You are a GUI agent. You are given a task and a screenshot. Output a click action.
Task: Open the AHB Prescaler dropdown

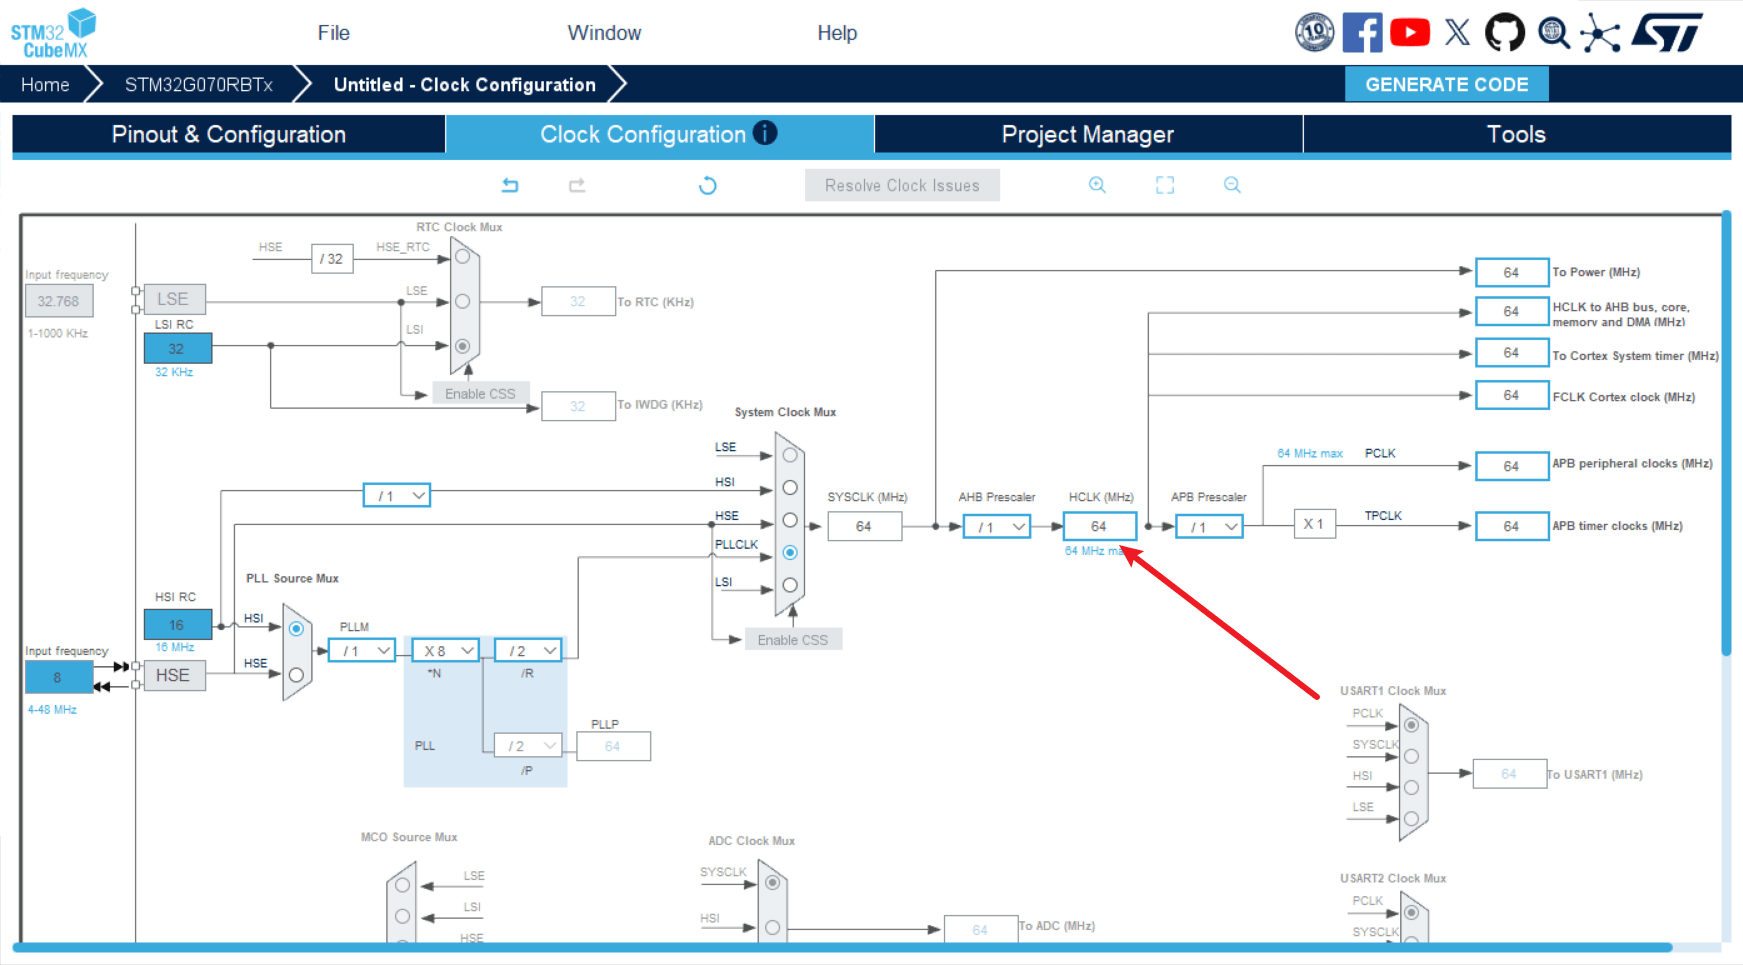point(997,527)
